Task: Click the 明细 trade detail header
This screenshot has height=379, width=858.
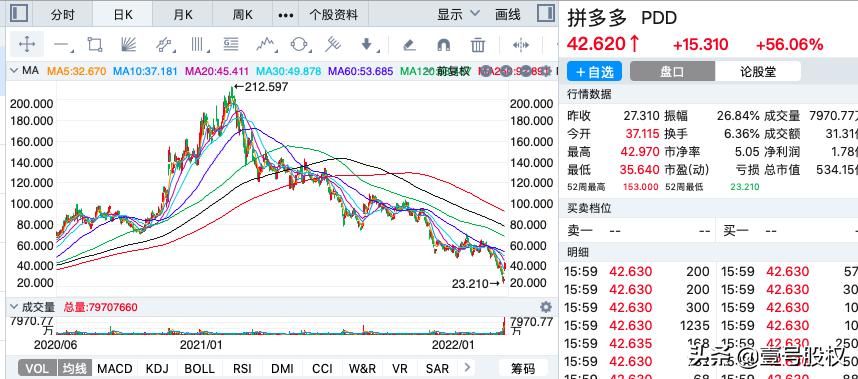Action: click(x=578, y=253)
